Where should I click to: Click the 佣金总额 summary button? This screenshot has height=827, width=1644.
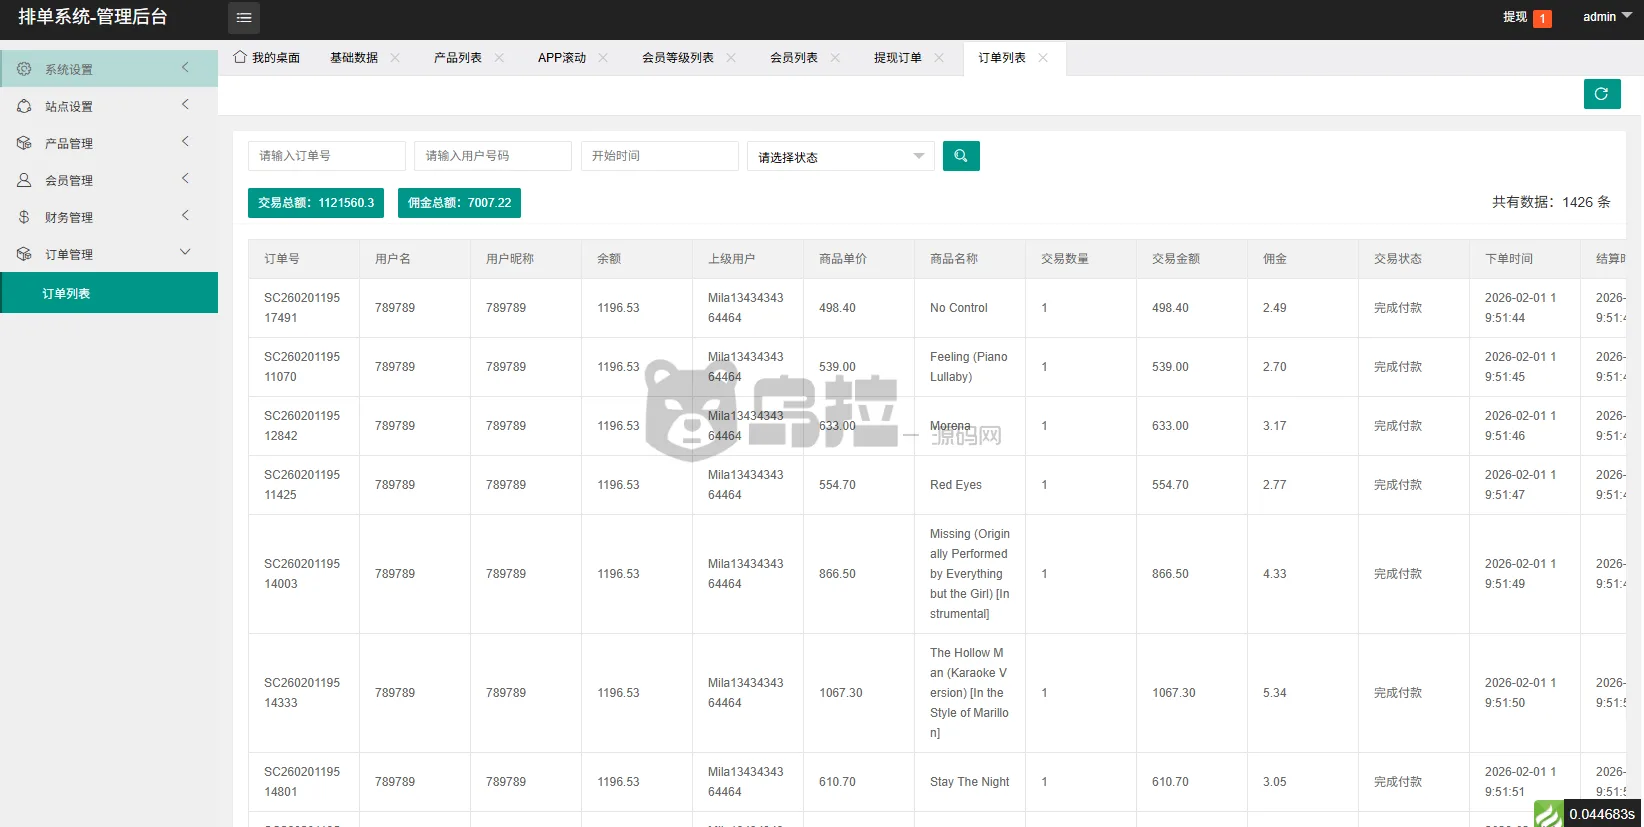[x=459, y=203]
